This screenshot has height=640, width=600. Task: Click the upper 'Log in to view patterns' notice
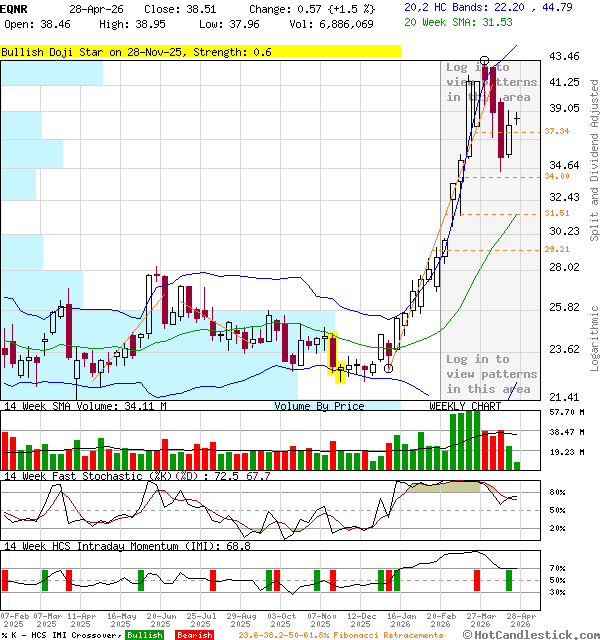pos(491,82)
